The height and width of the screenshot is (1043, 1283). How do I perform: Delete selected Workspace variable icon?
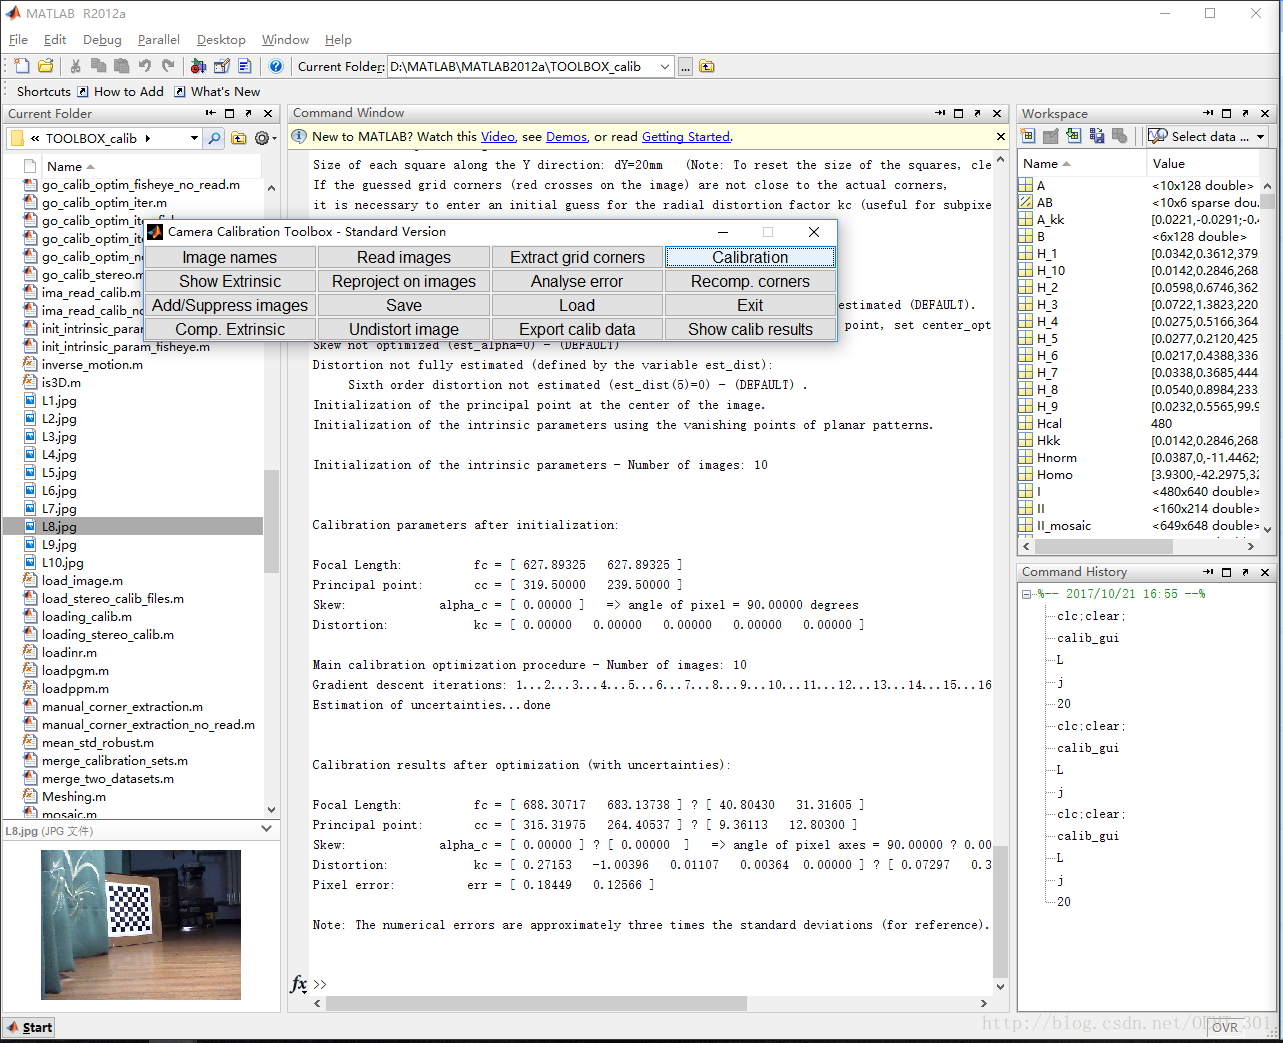1120,136
